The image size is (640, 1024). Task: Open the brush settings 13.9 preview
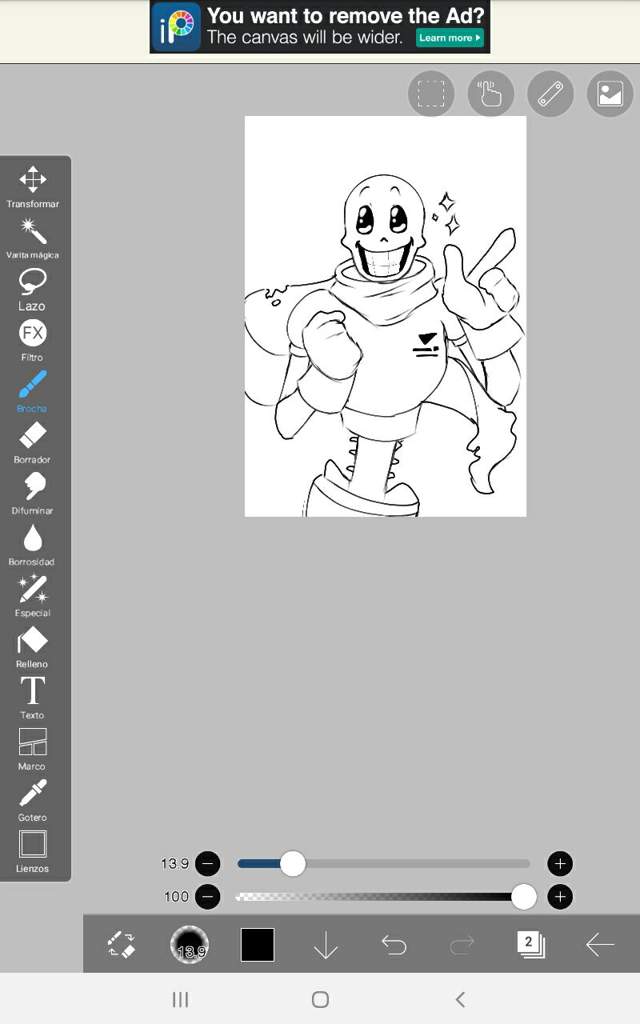pos(189,944)
